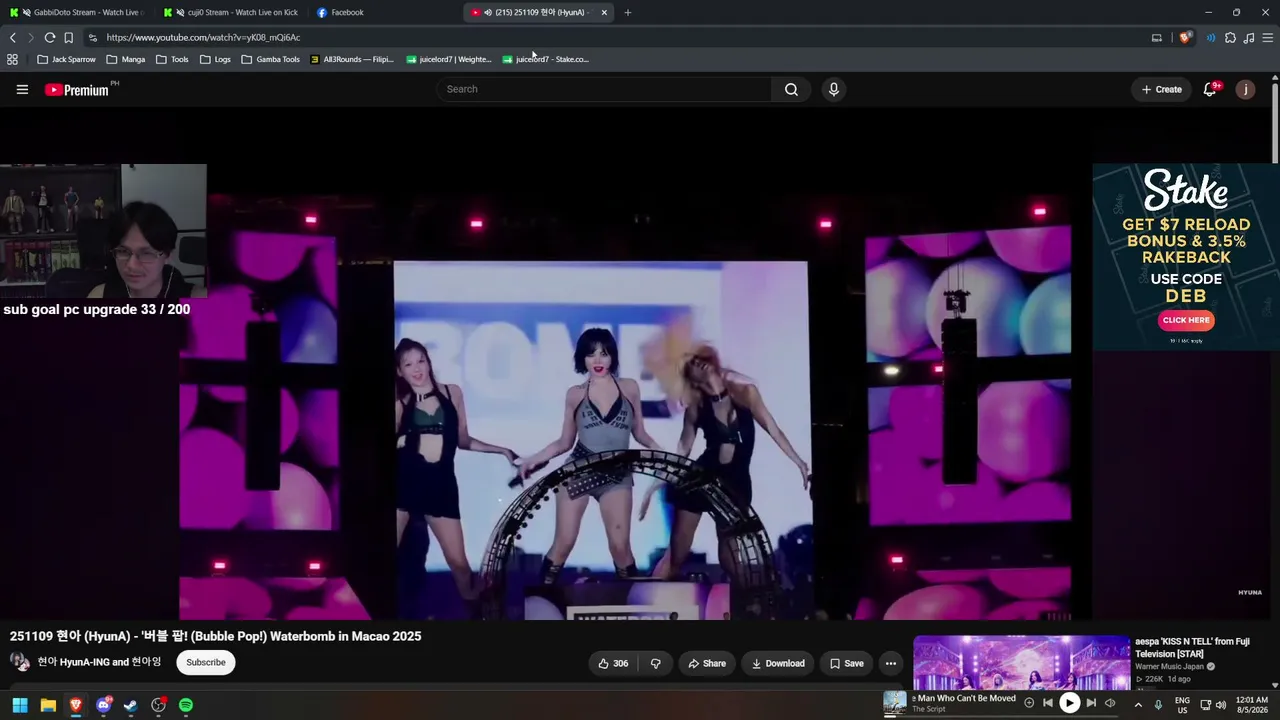This screenshot has width=1280, height=720.
Task: Open File Explorer from the taskbar
Action: pos(47,705)
